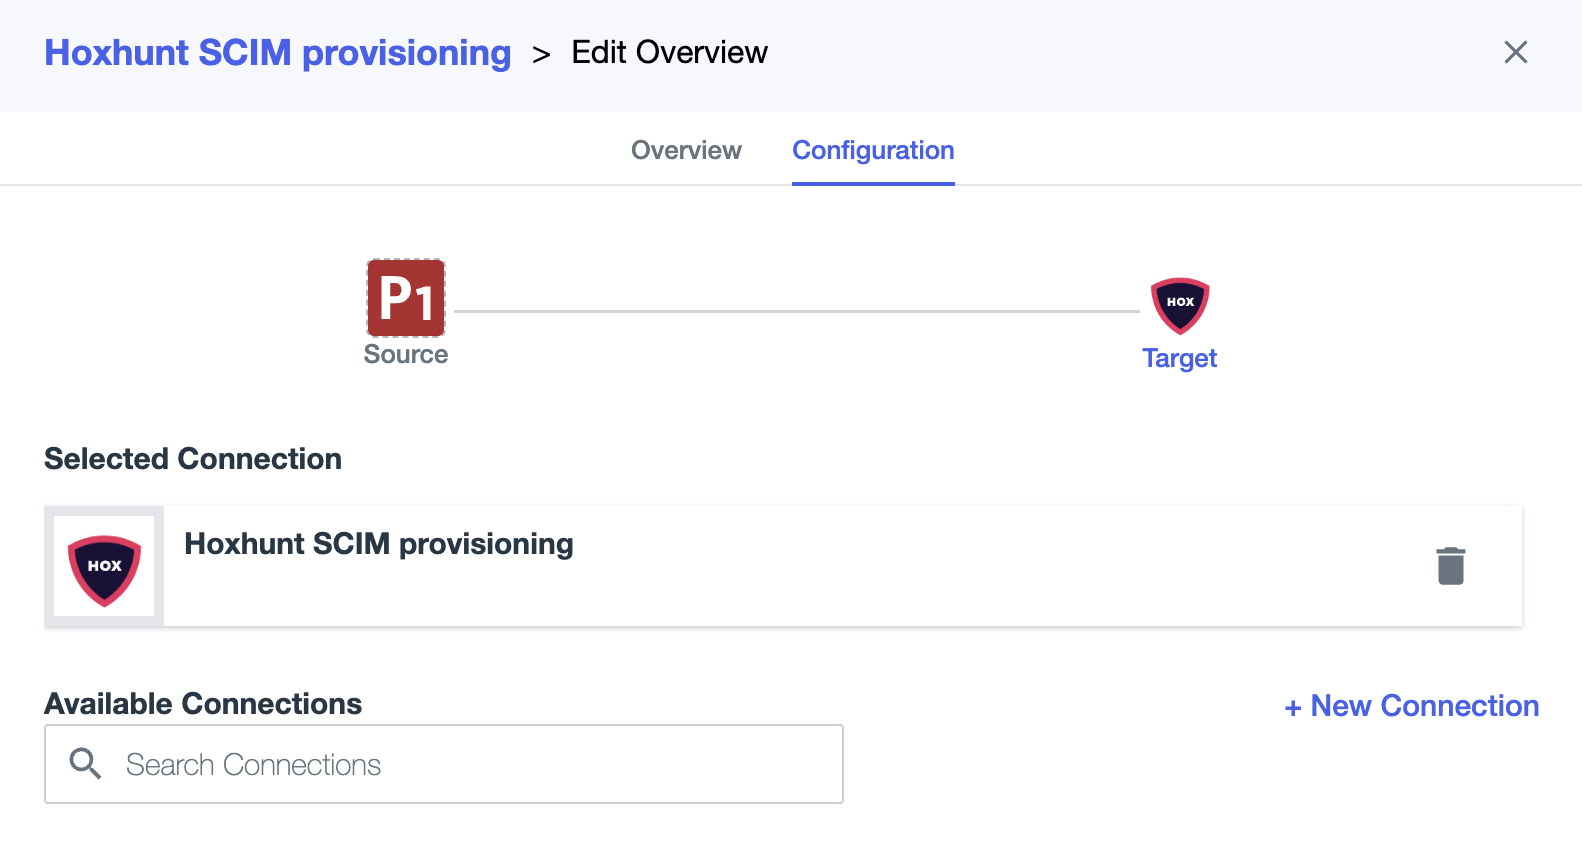
Task: Go back via Hoxhunt SCIM provisioning breadcrumb
Action: [x=278, y=52]
